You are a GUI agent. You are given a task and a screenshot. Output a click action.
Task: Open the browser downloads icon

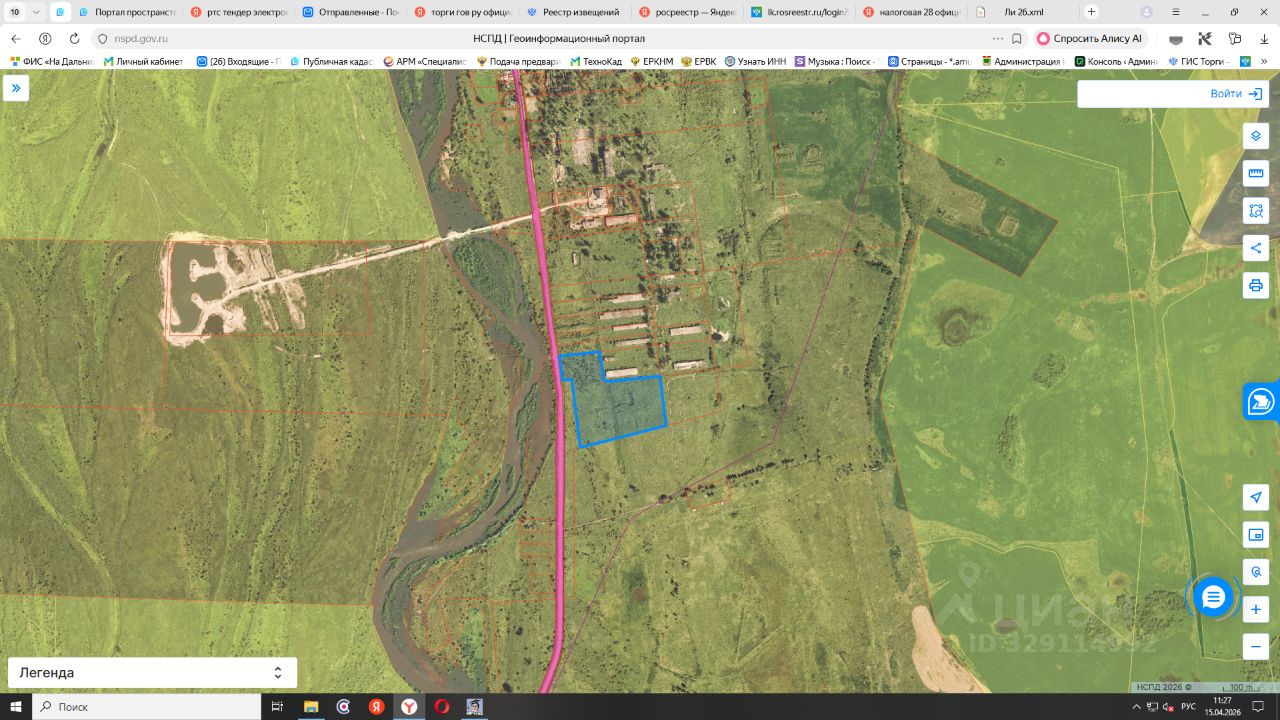[1264, 38]
